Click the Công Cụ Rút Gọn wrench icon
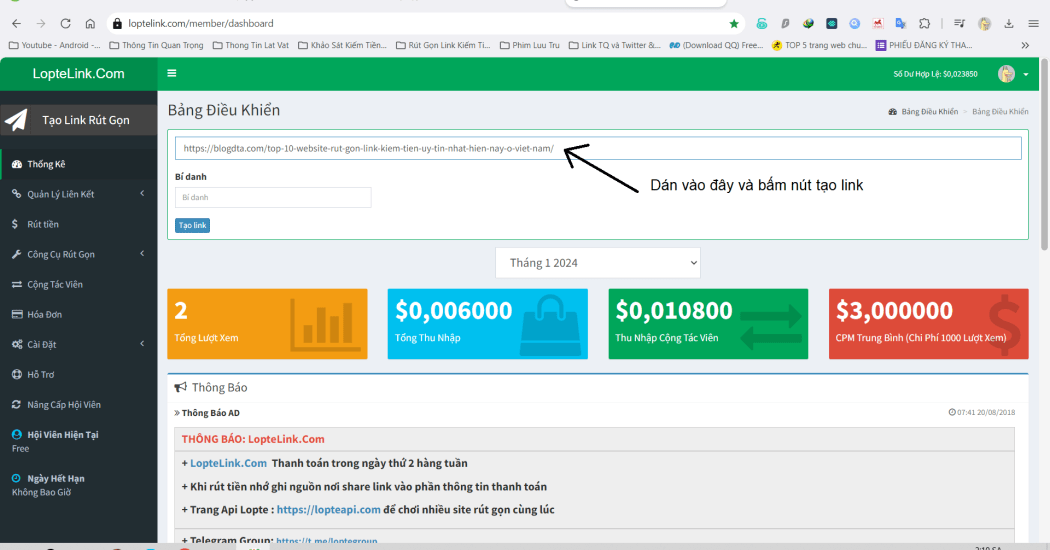Image resolution: width=1050 pixels, height=550 pixels. point(17,255)
